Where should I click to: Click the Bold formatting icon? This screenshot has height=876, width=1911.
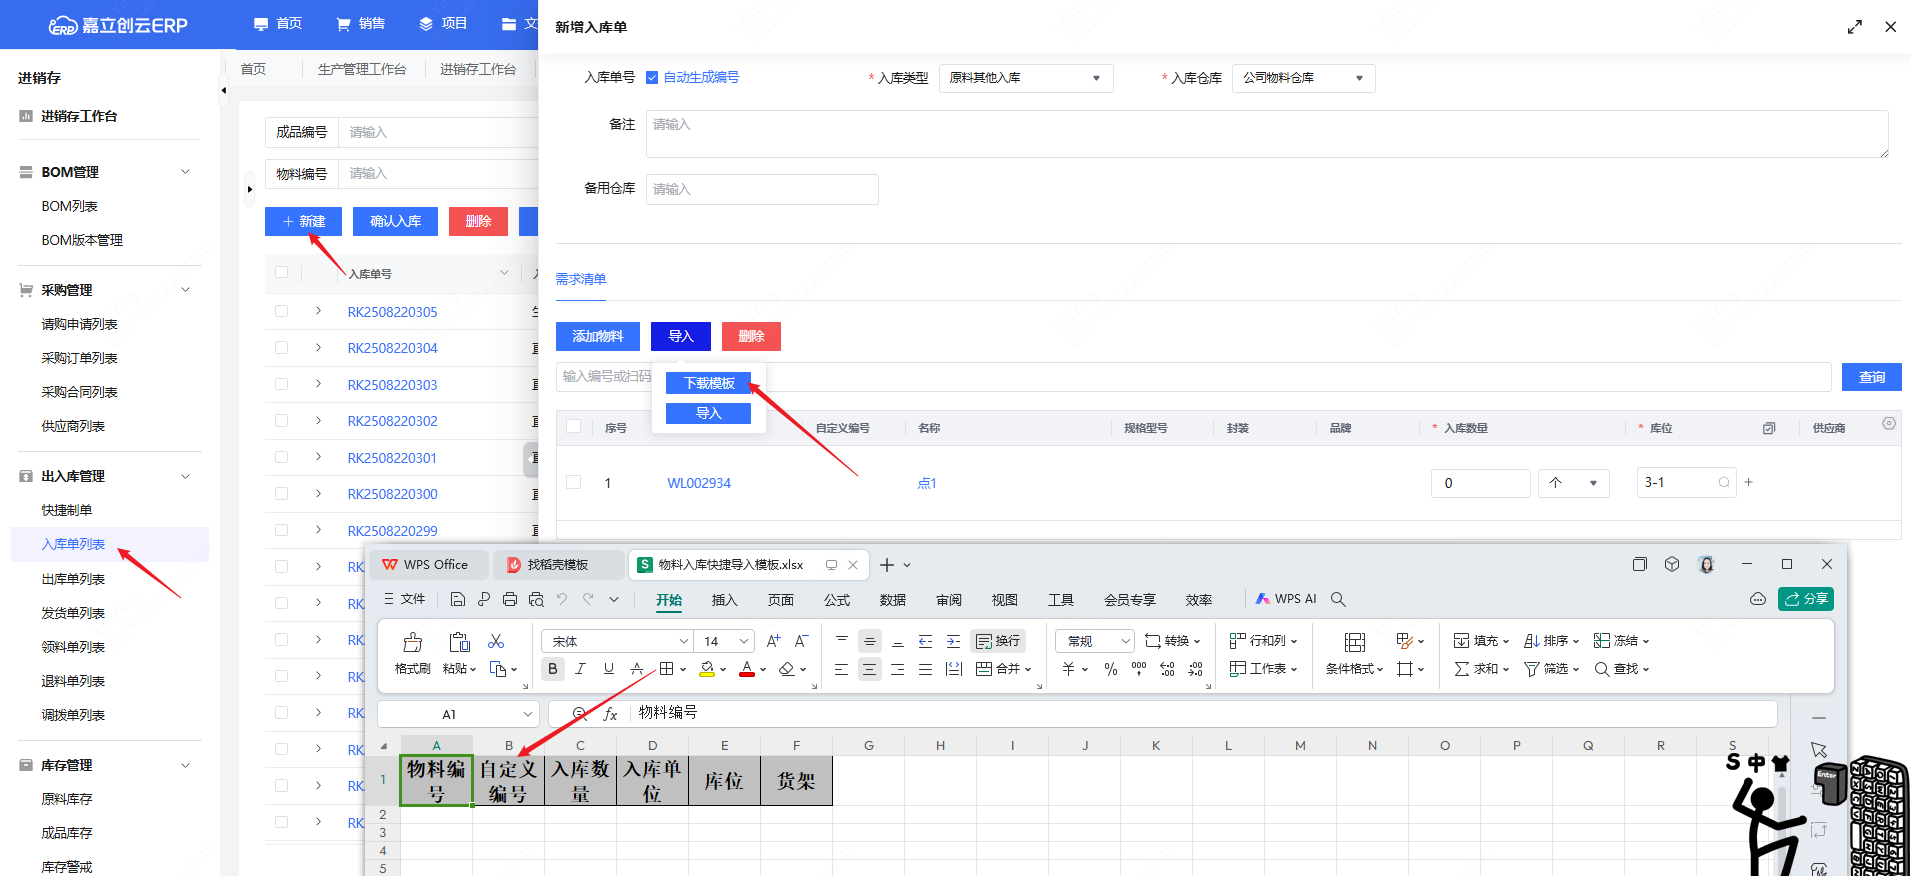tap(553, 669)
